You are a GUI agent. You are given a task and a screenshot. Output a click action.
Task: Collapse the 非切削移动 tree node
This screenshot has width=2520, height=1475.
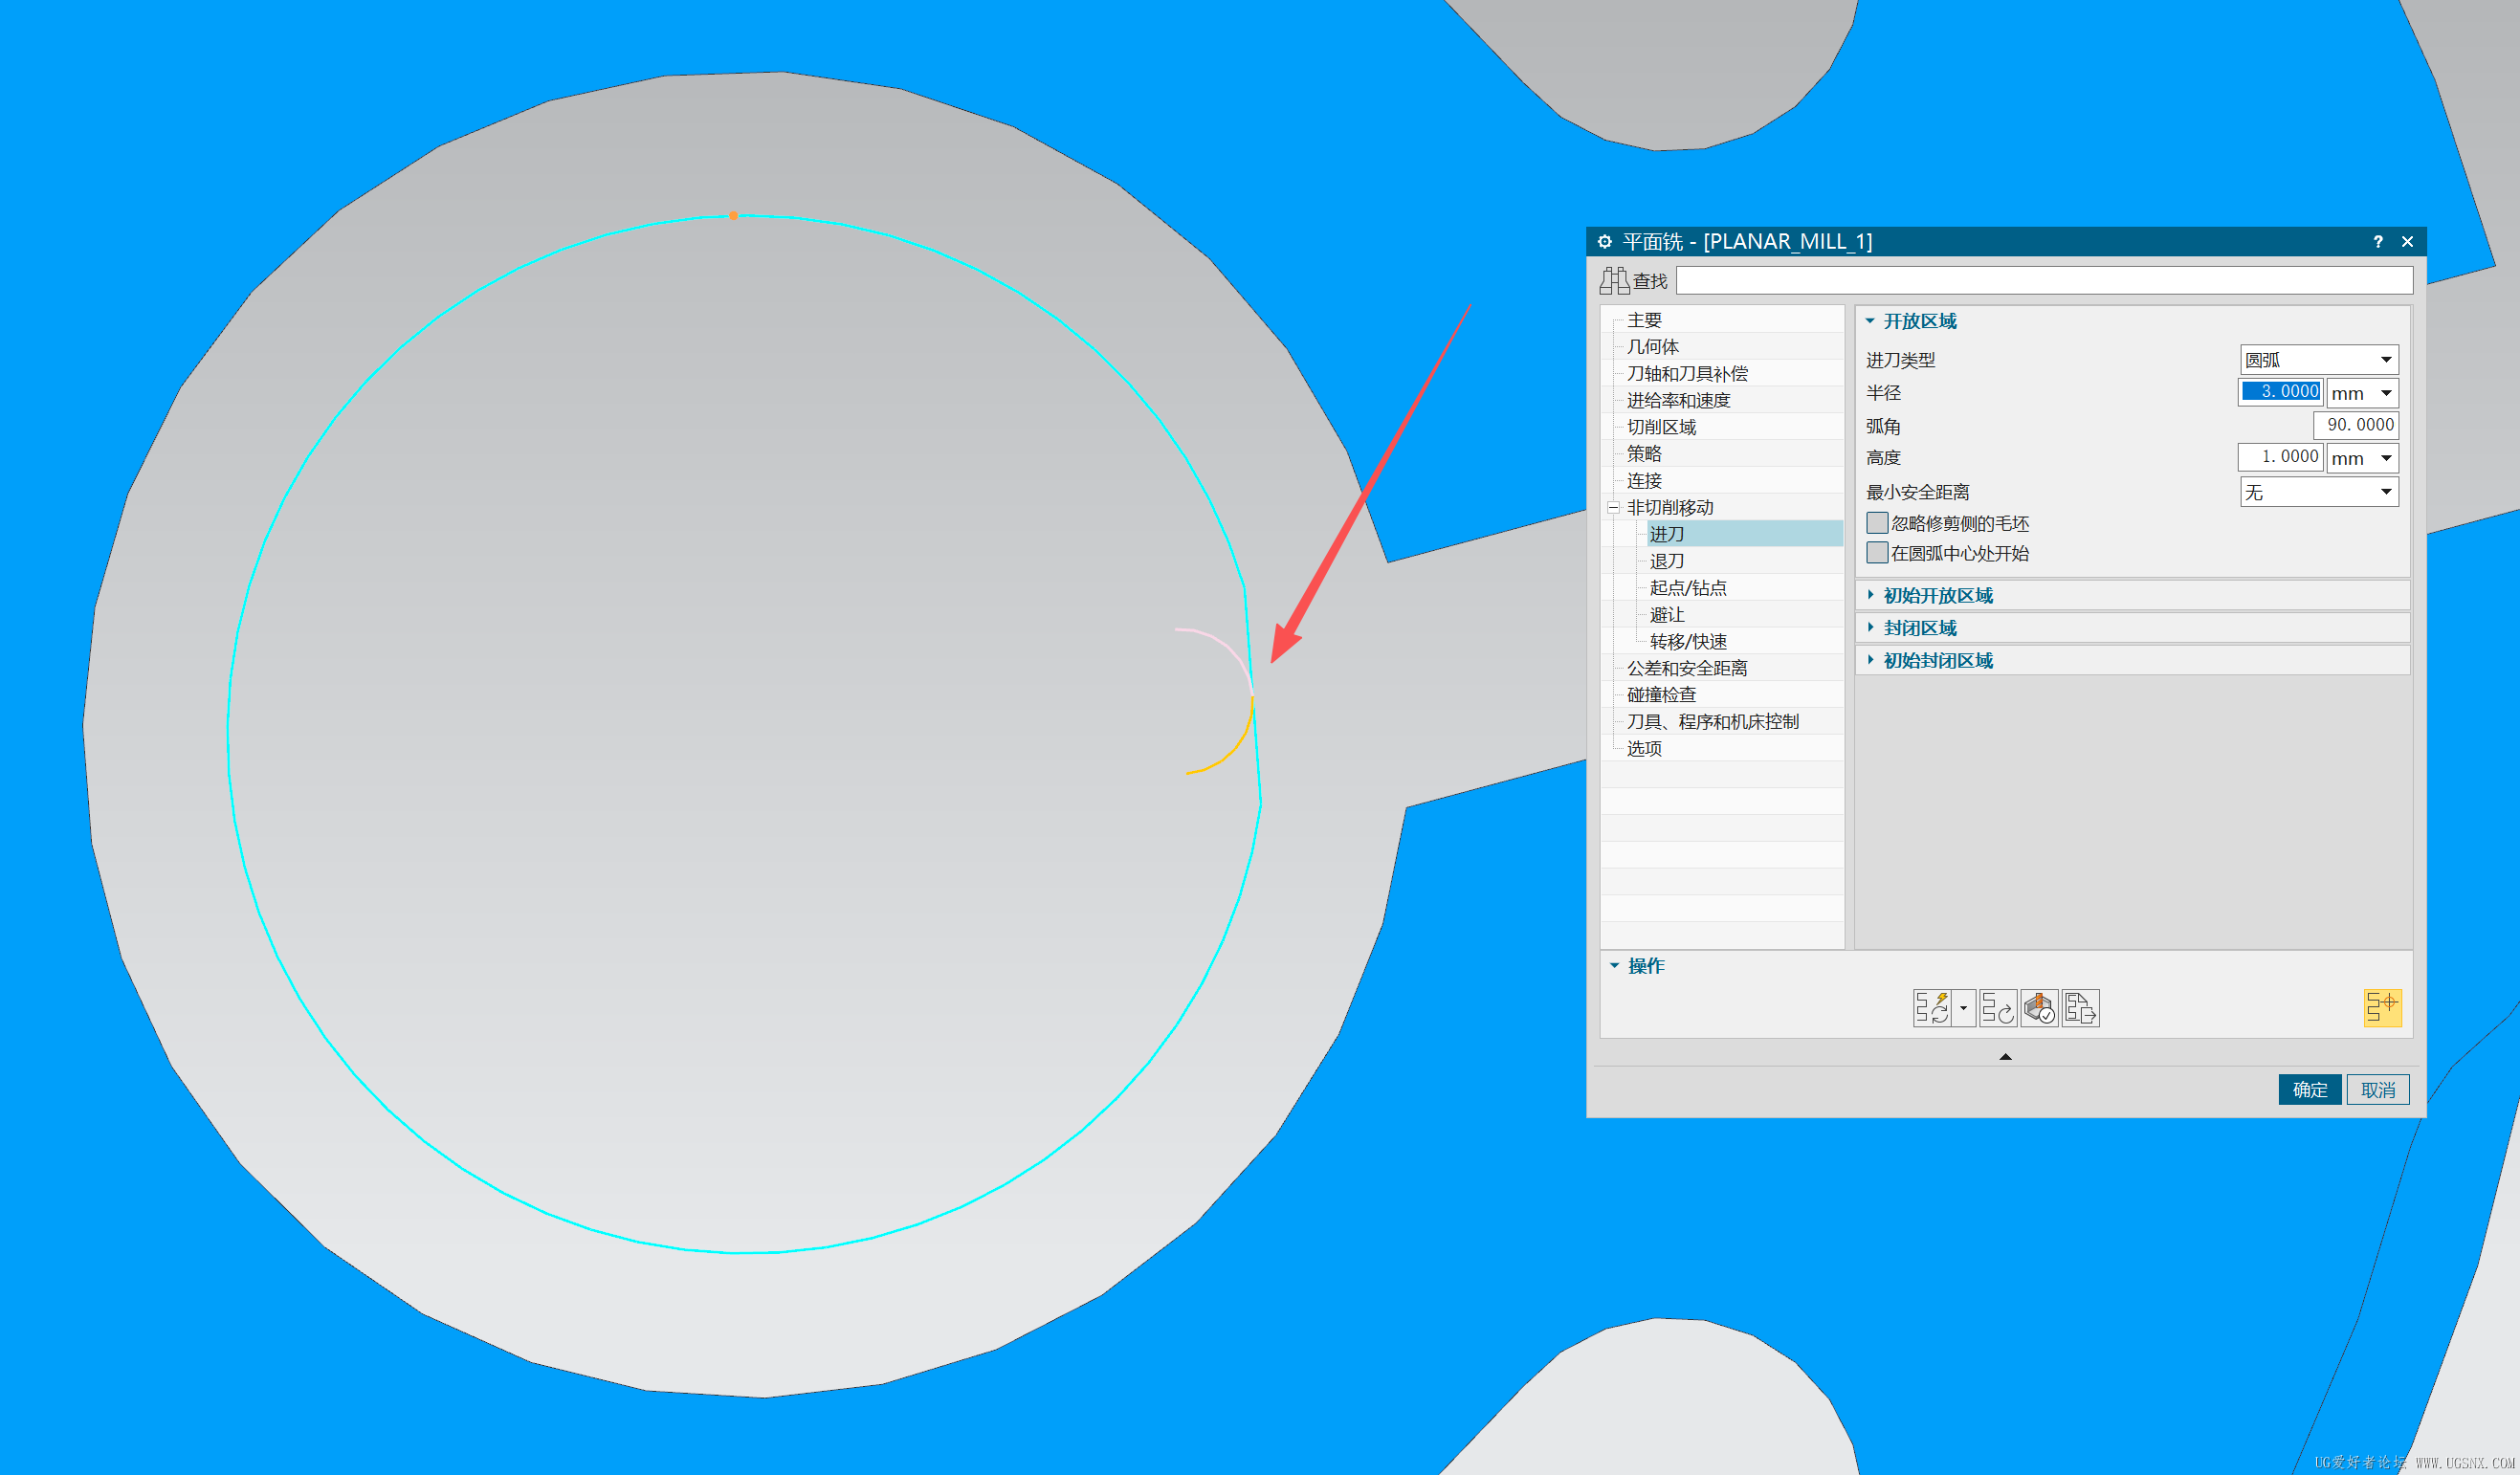[x=1613, y=508]
